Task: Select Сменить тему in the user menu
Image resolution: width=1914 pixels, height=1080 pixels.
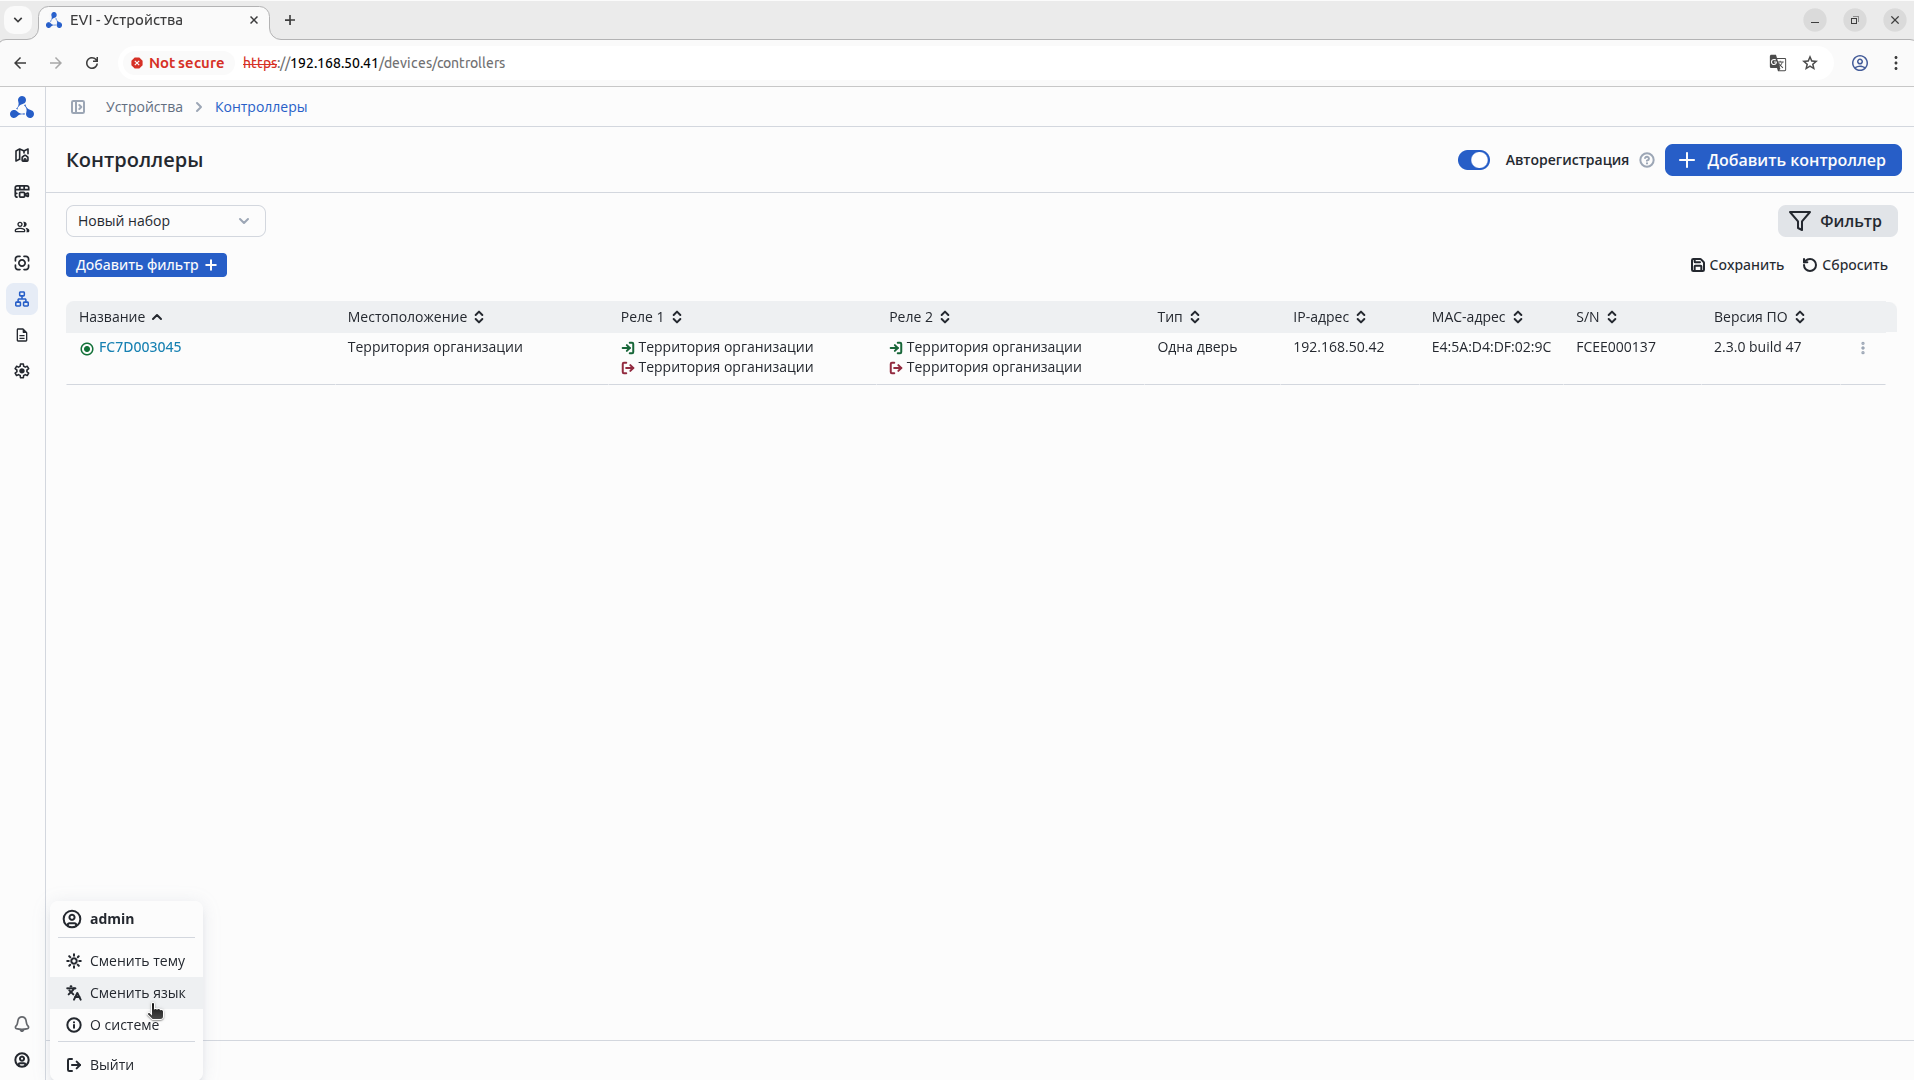Action: coord(137,961)
